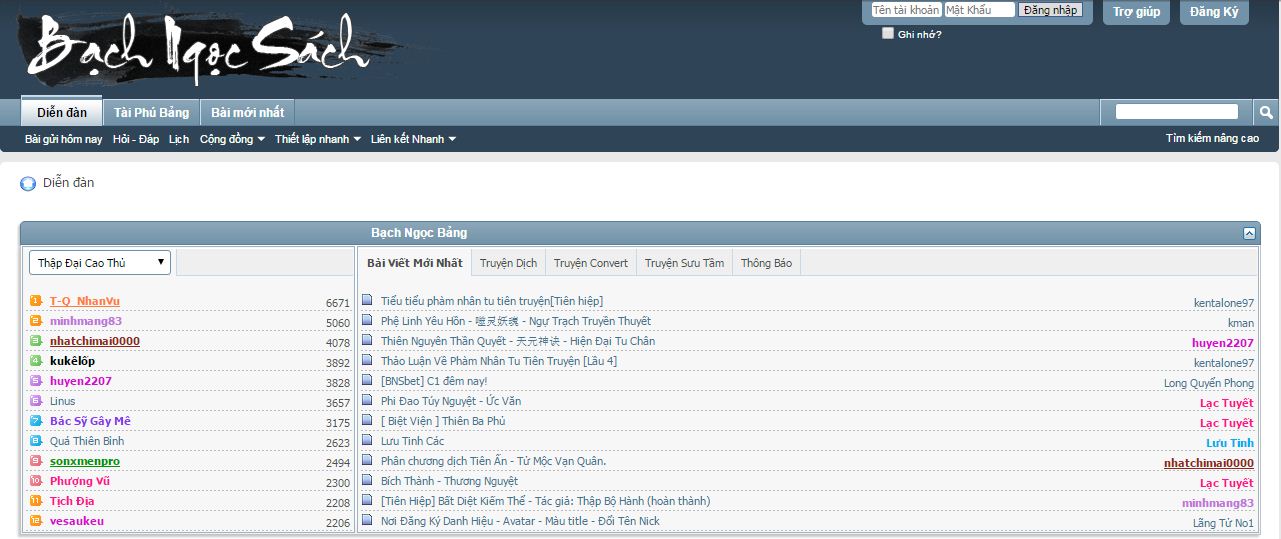Open the Liên kết Nhanh dropdown
Viewport: 1281px width, 539px height.
413,139
